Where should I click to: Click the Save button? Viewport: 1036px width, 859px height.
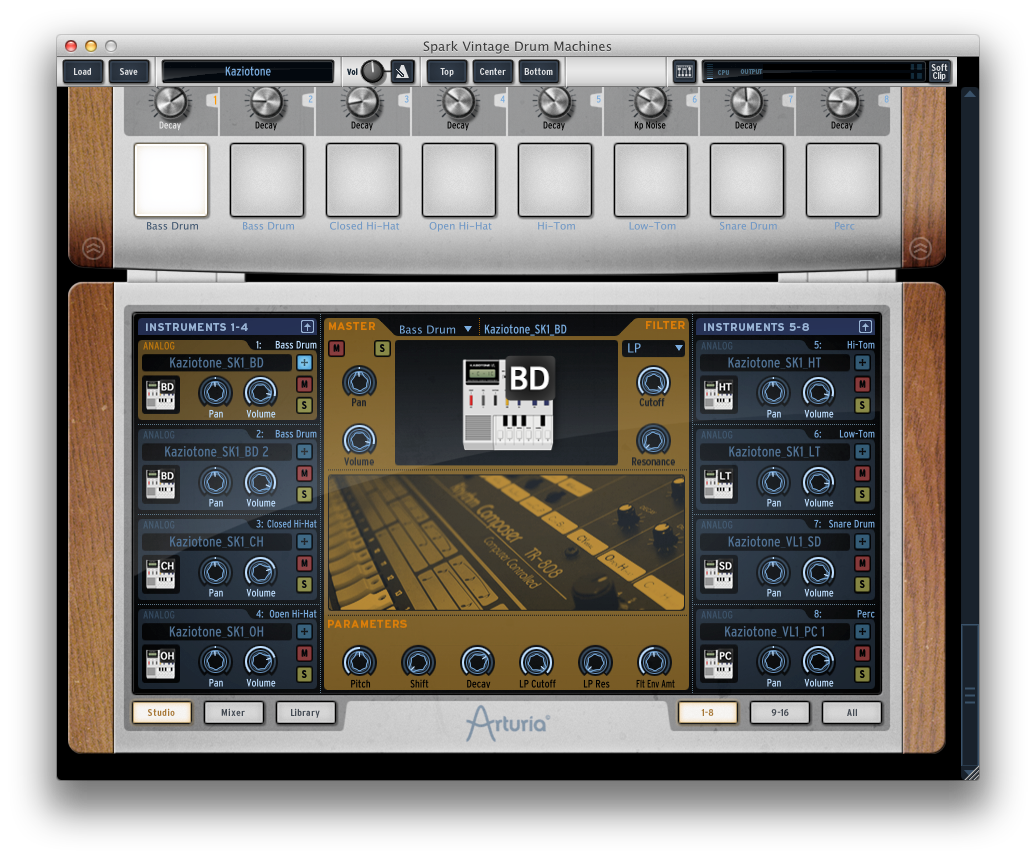point(129,71)
